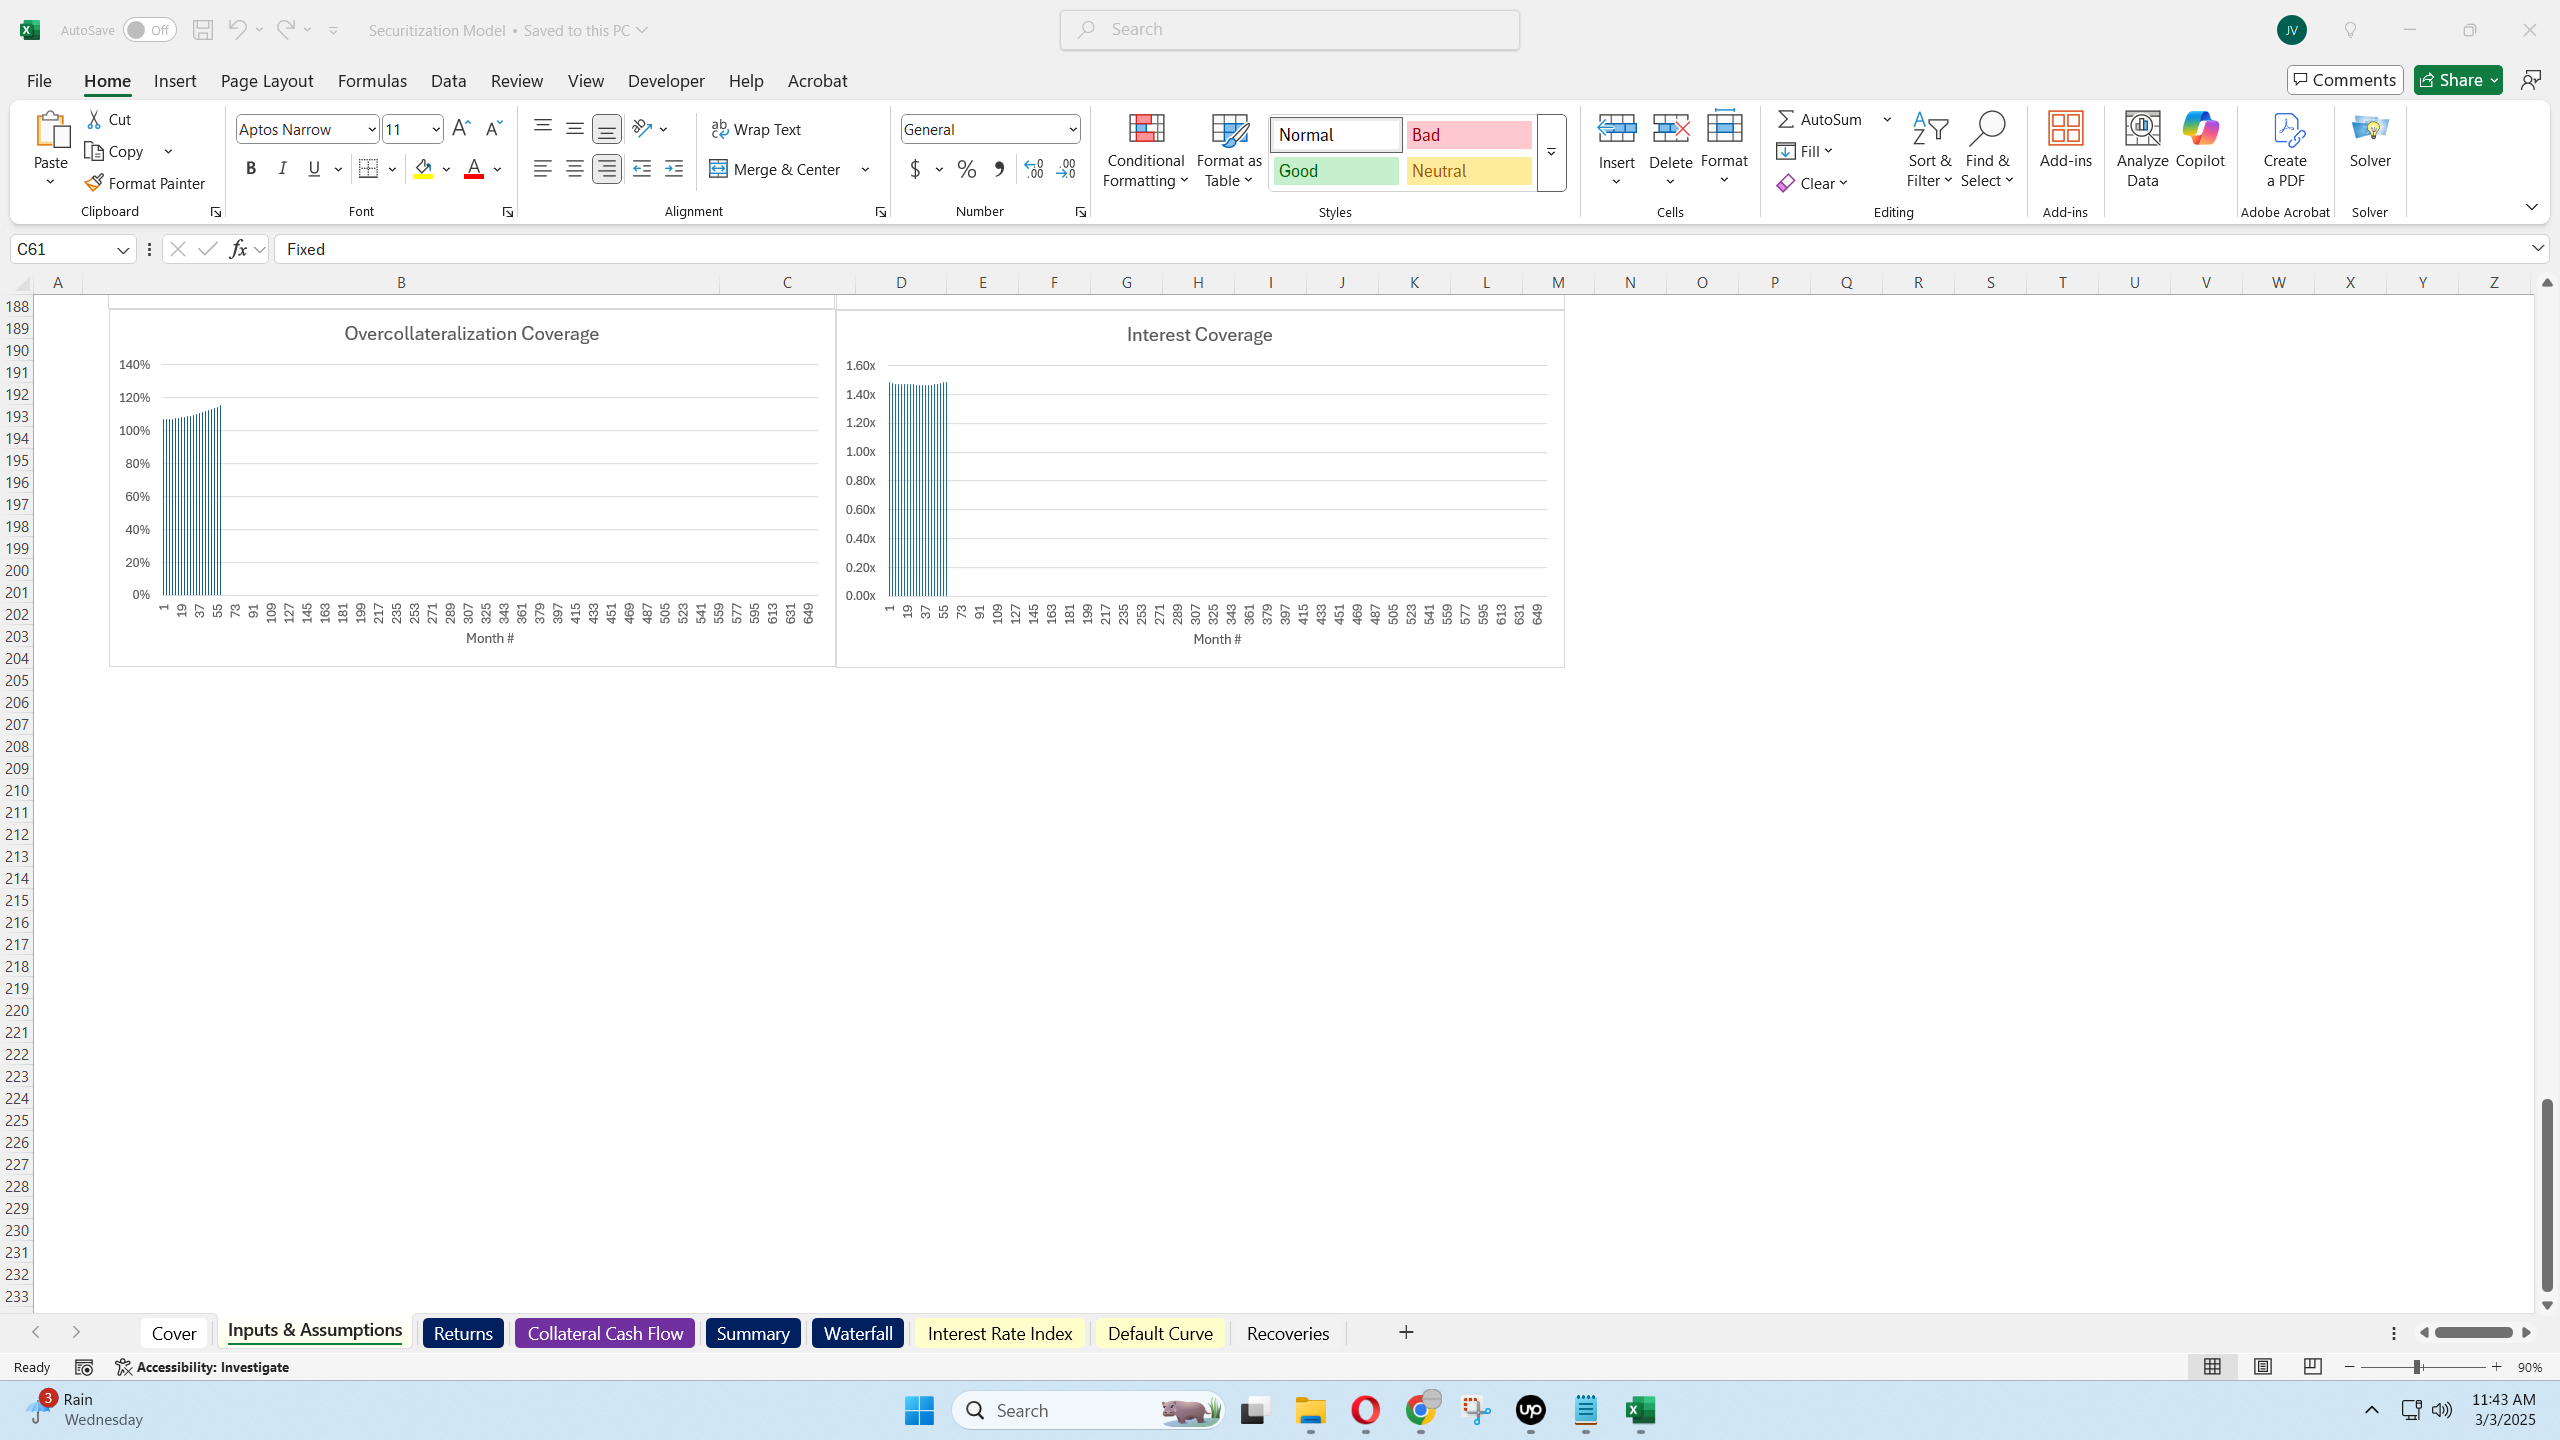Expand Merge & Center options arrow

click(x=865, y=169)
